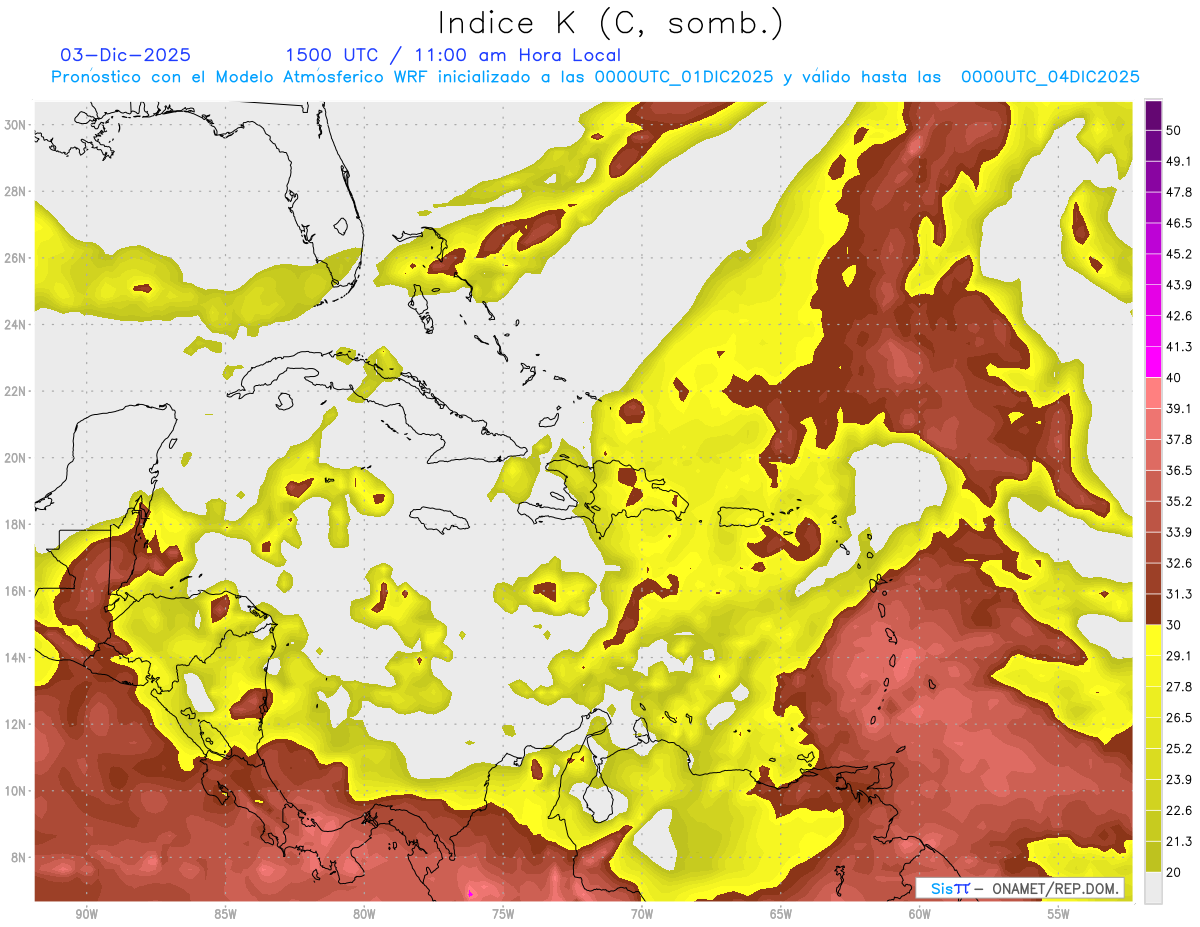This screenshot has height=927, width=1200.
Task: Click the 26N latitude label
Action: (16, 258)
